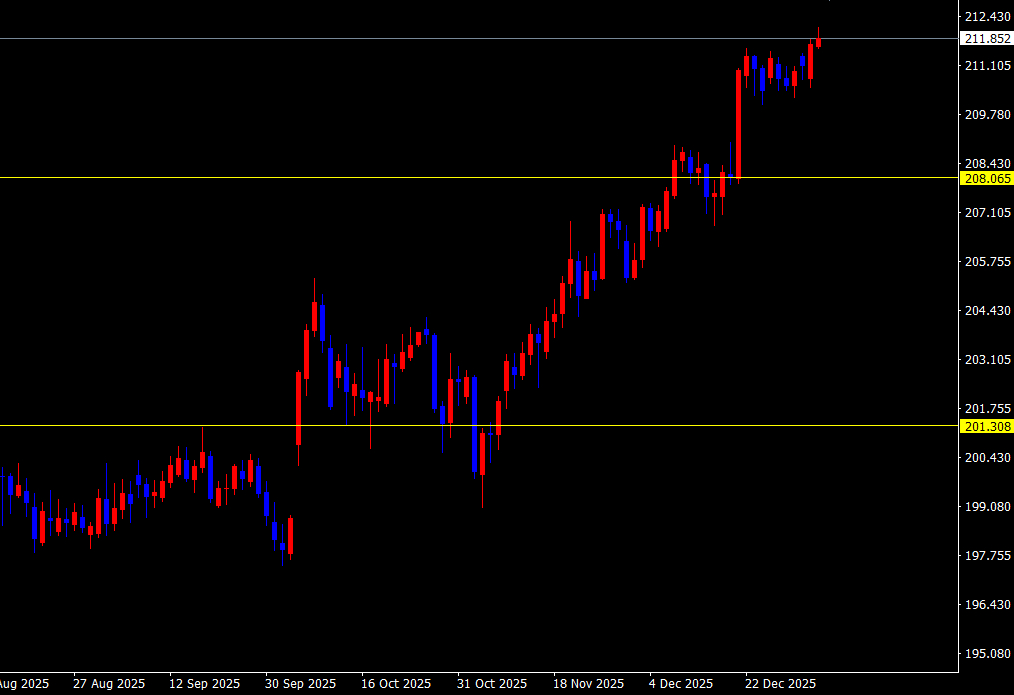Click the 207.105 price axis label
Viewport: 1014px width, 695px height.
pyautogui.click(x=987, y=213)
